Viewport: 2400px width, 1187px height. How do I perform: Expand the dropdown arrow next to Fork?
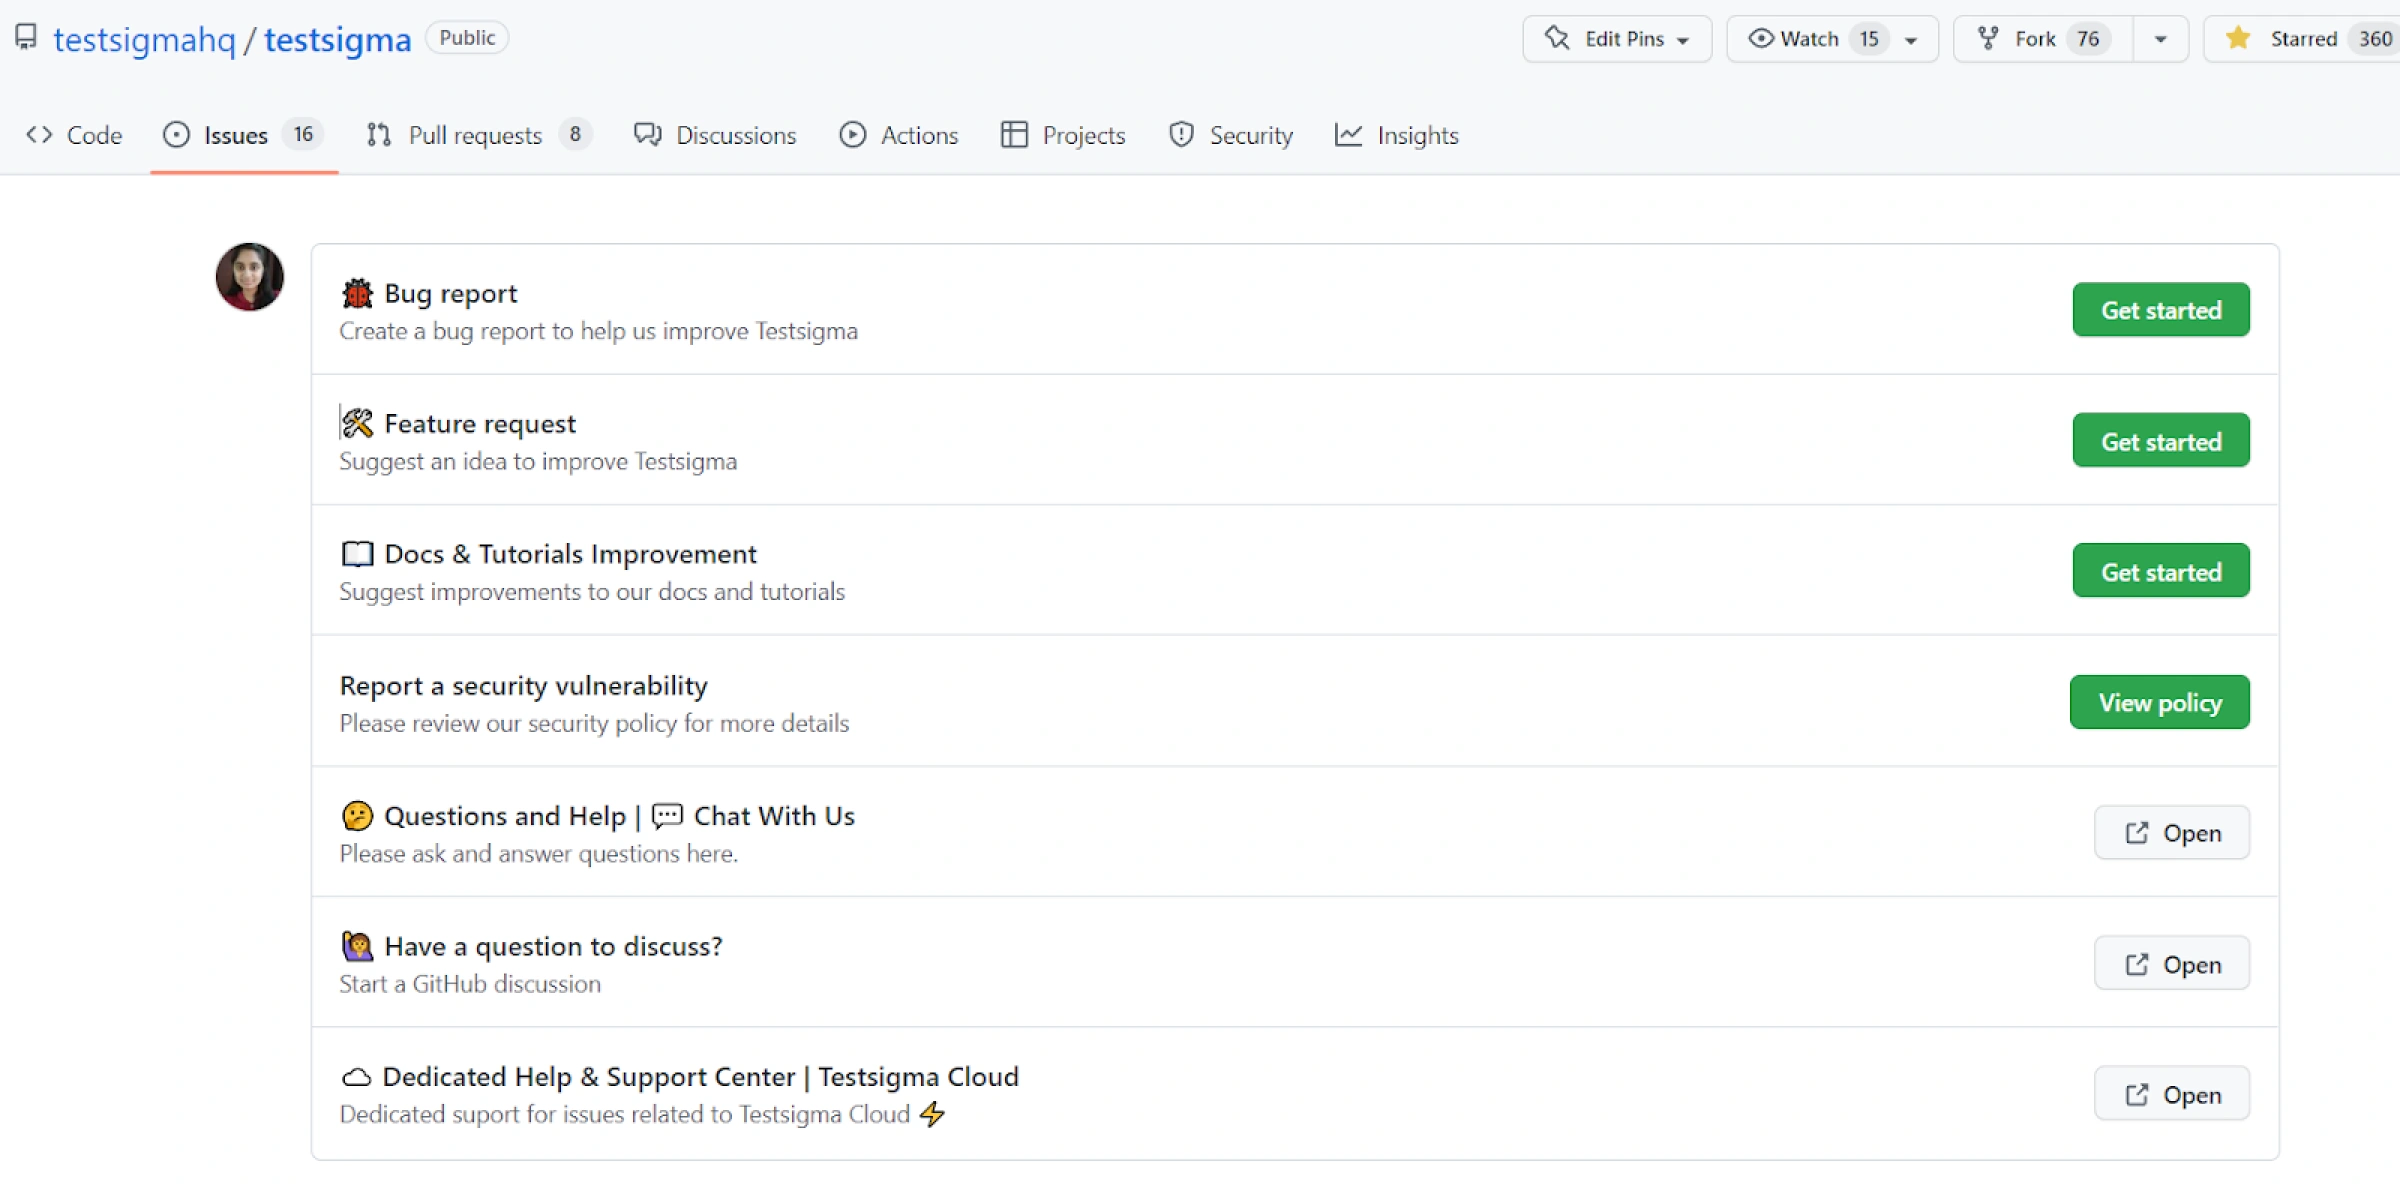pyautogui.click(x=2160, y=40)
